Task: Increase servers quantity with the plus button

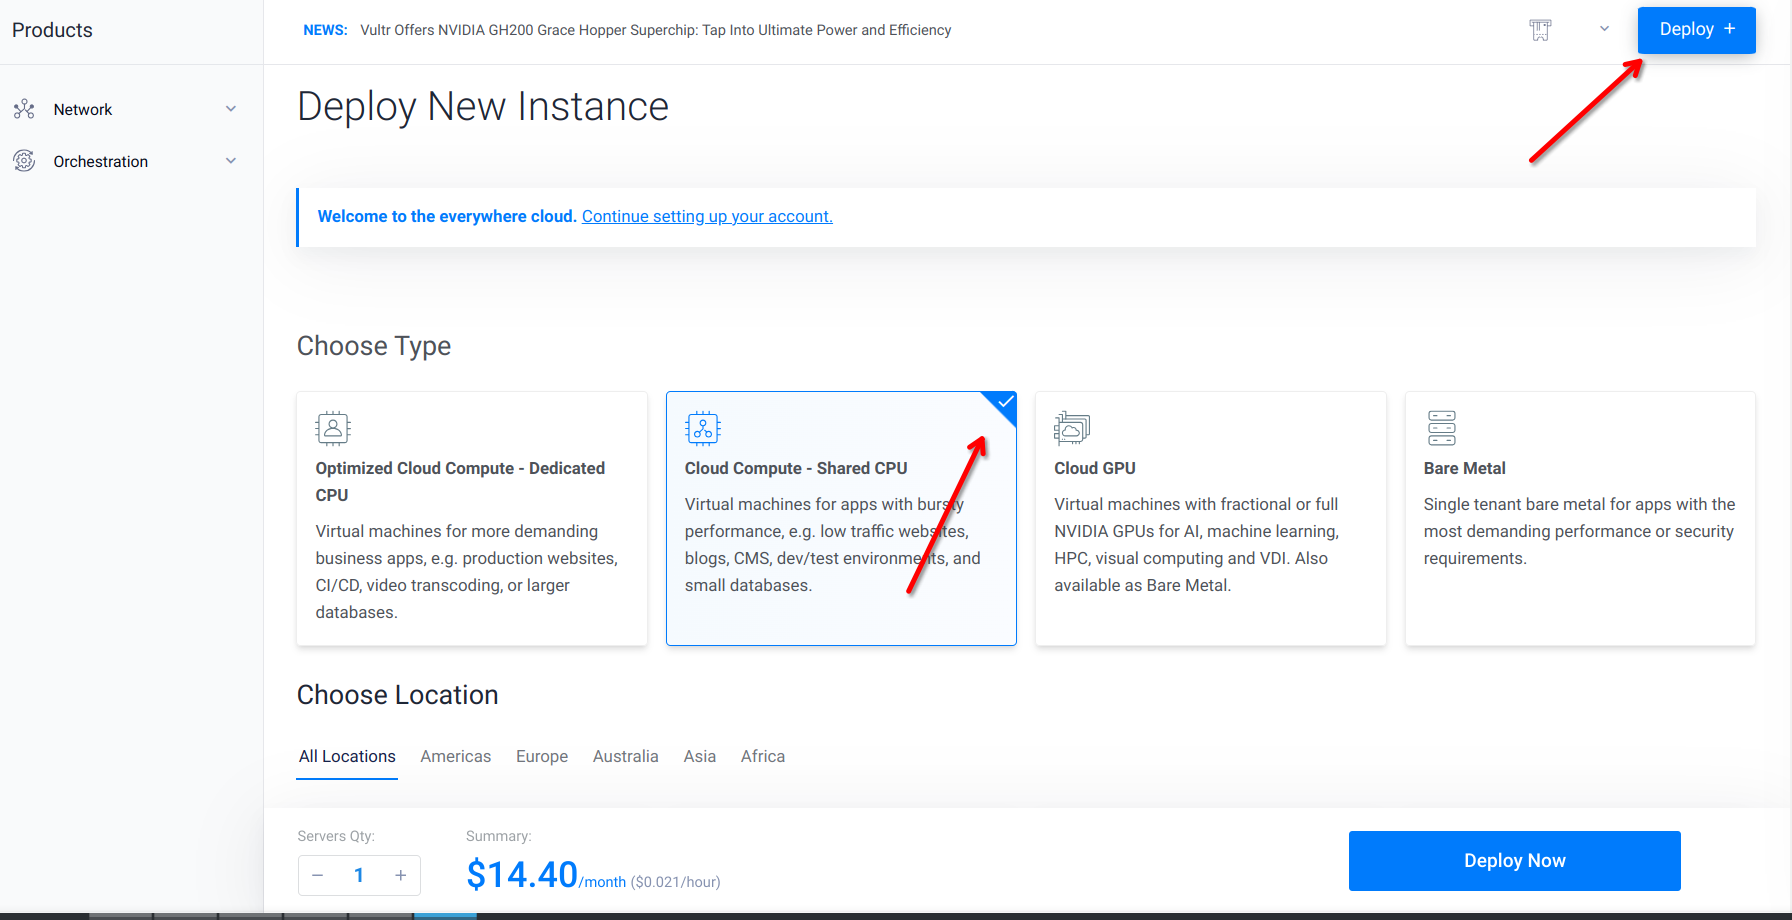Action: tap(401, 876)
